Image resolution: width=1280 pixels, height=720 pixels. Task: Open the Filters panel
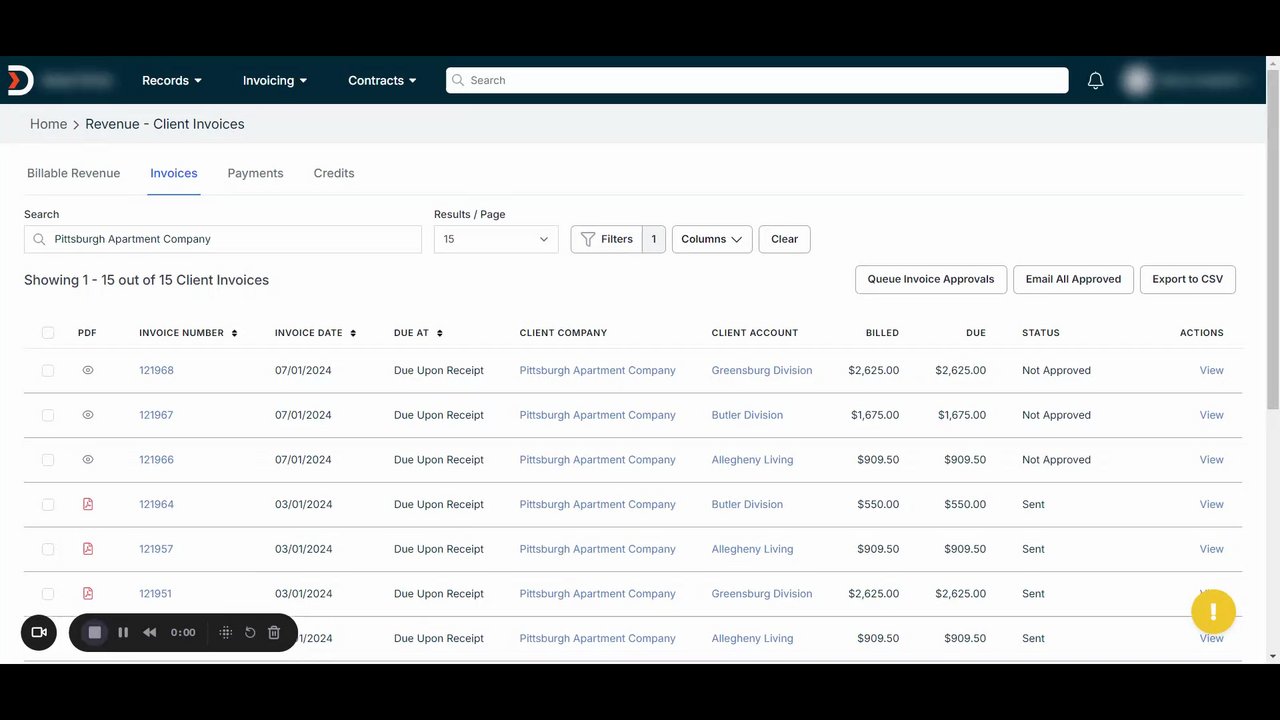point(606,239)
